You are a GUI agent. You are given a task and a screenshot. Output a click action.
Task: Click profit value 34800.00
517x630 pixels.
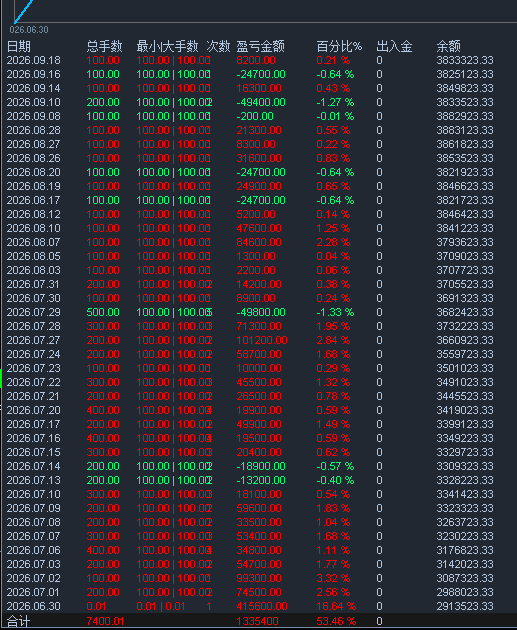pyautogui.click(x=259, y=550)
